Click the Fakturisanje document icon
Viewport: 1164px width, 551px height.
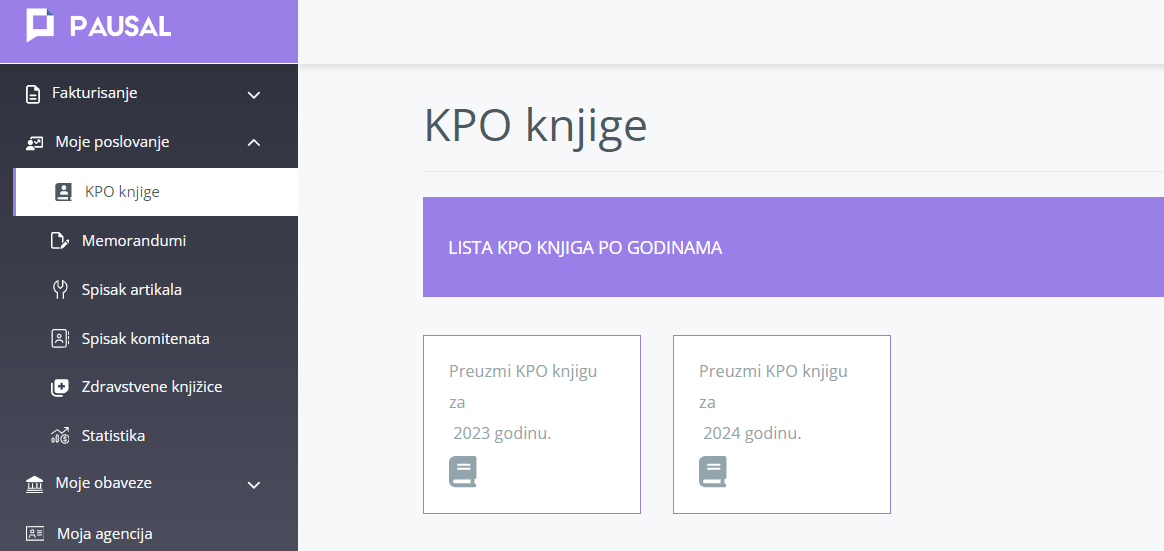33,94
